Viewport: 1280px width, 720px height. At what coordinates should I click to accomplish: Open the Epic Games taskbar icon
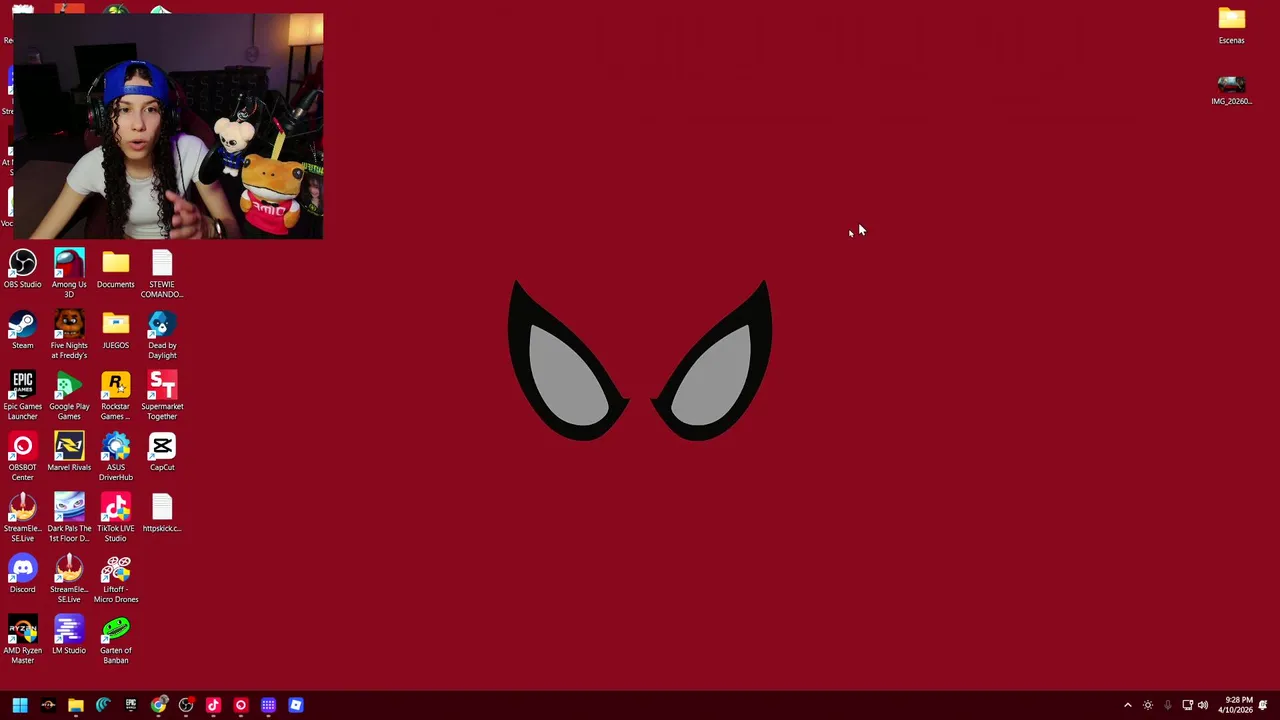(x=131, y=705)
